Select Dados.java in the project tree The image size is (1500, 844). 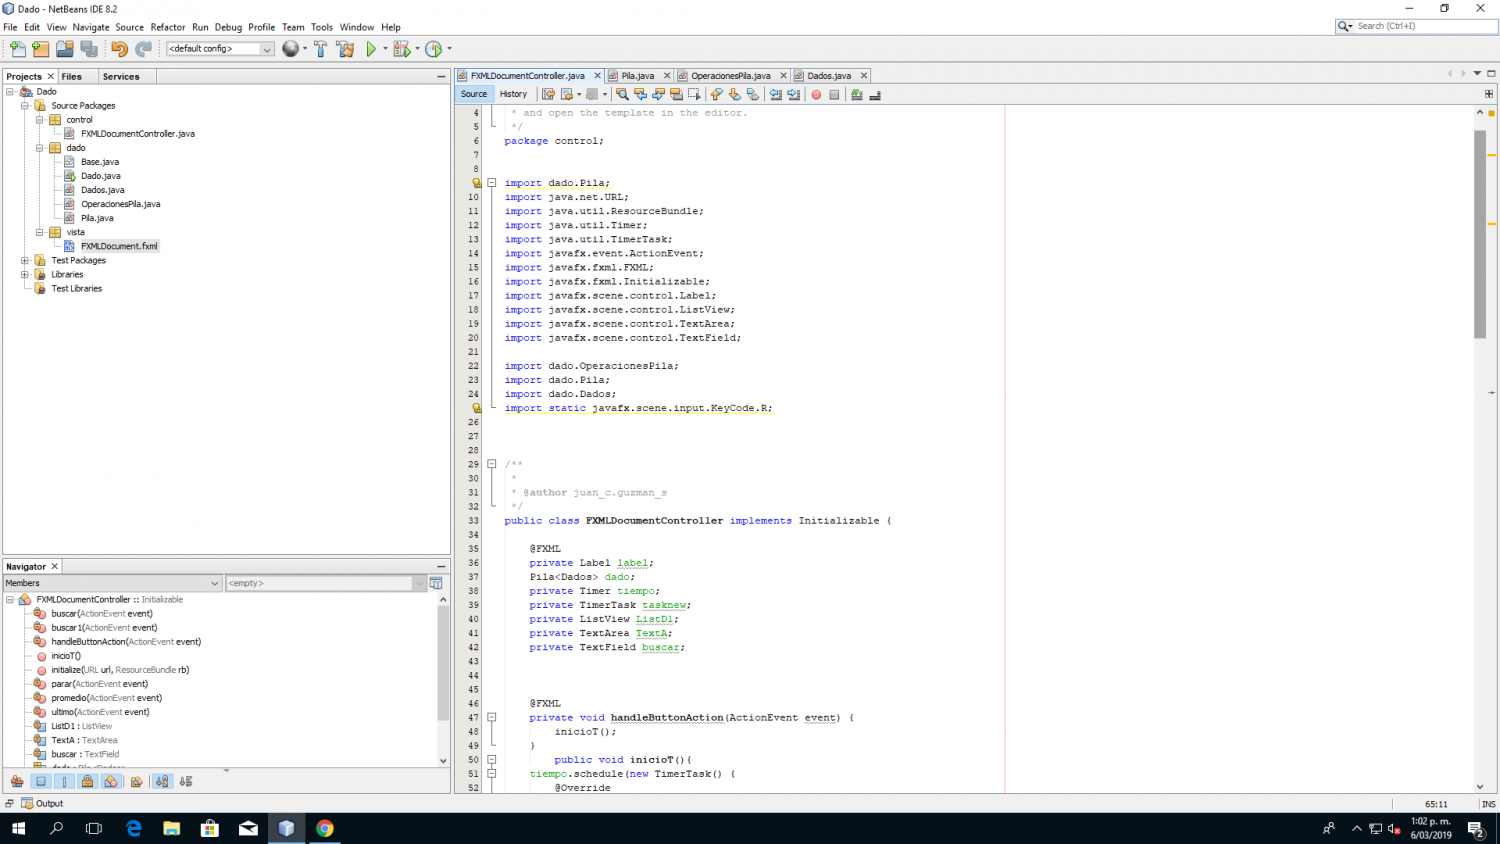(102, 190)
